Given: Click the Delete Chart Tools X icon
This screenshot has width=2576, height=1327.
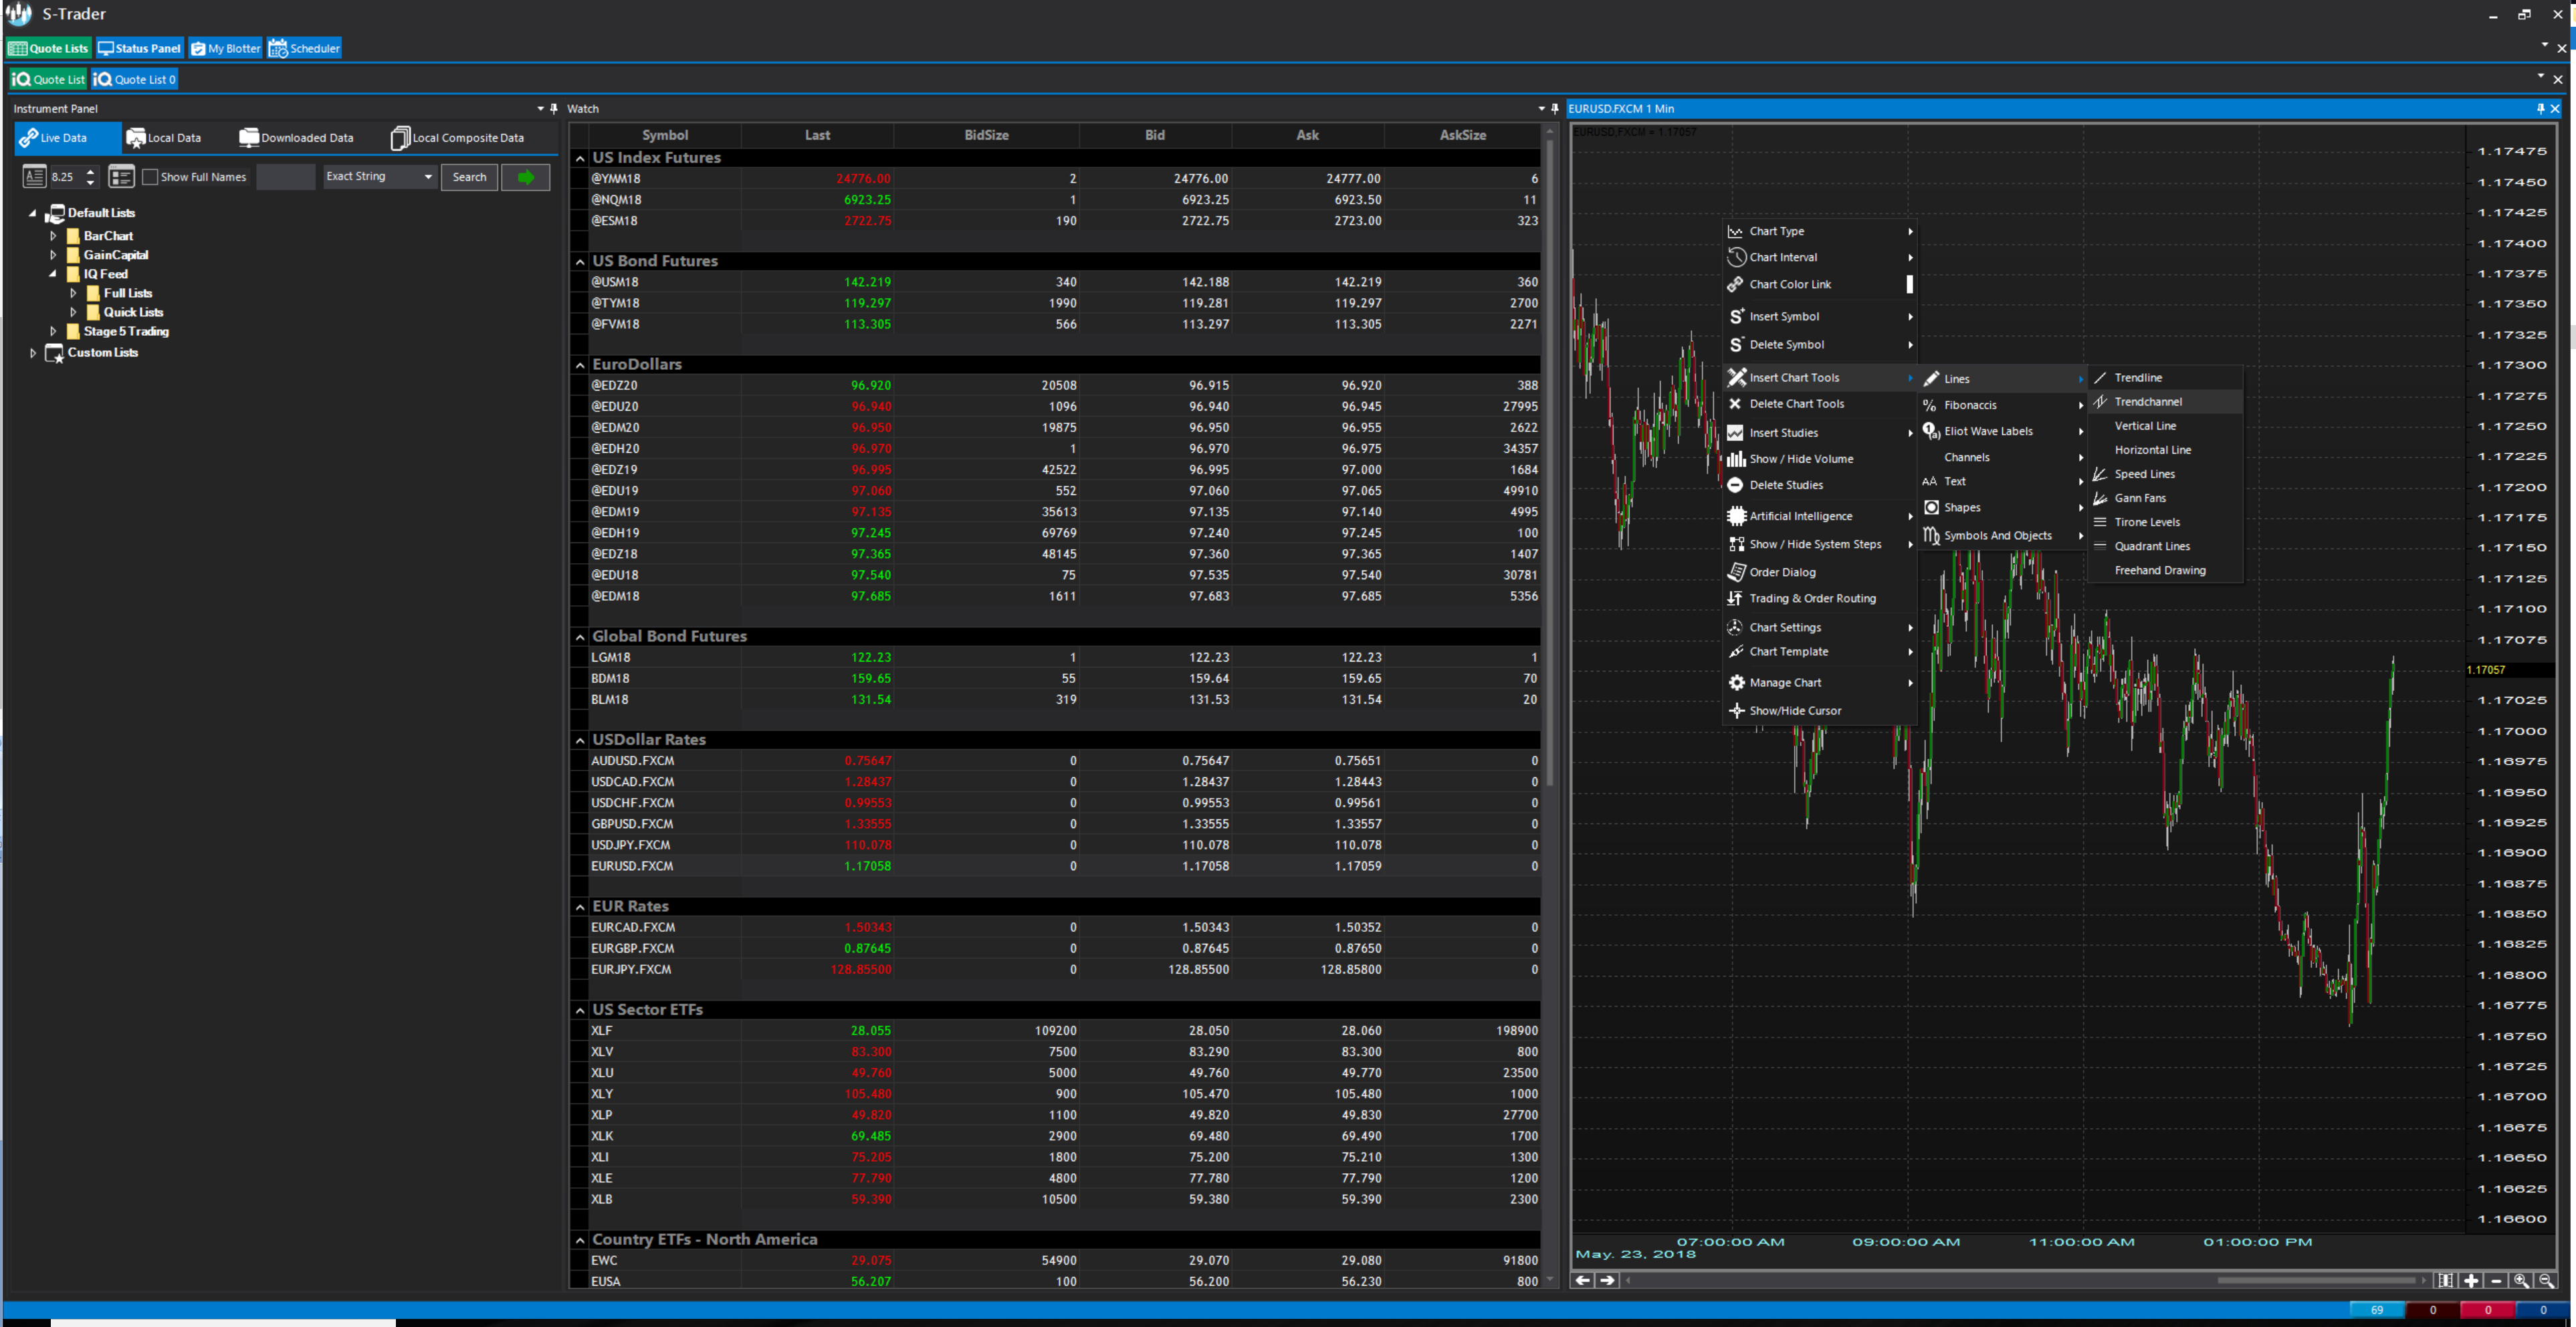Looking at the screenshot, I should tap(1735, 404).
